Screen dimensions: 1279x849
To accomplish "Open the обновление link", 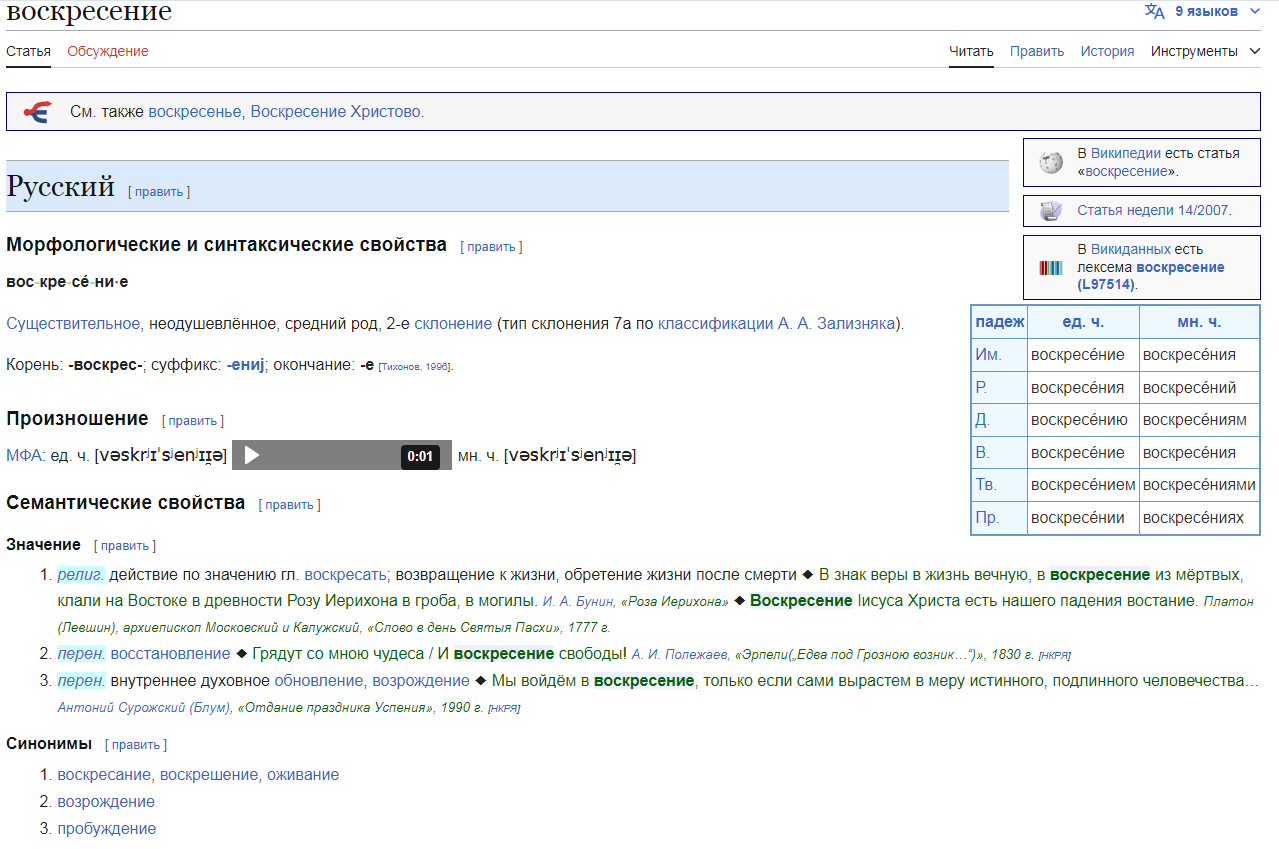I will click(319, 681).
